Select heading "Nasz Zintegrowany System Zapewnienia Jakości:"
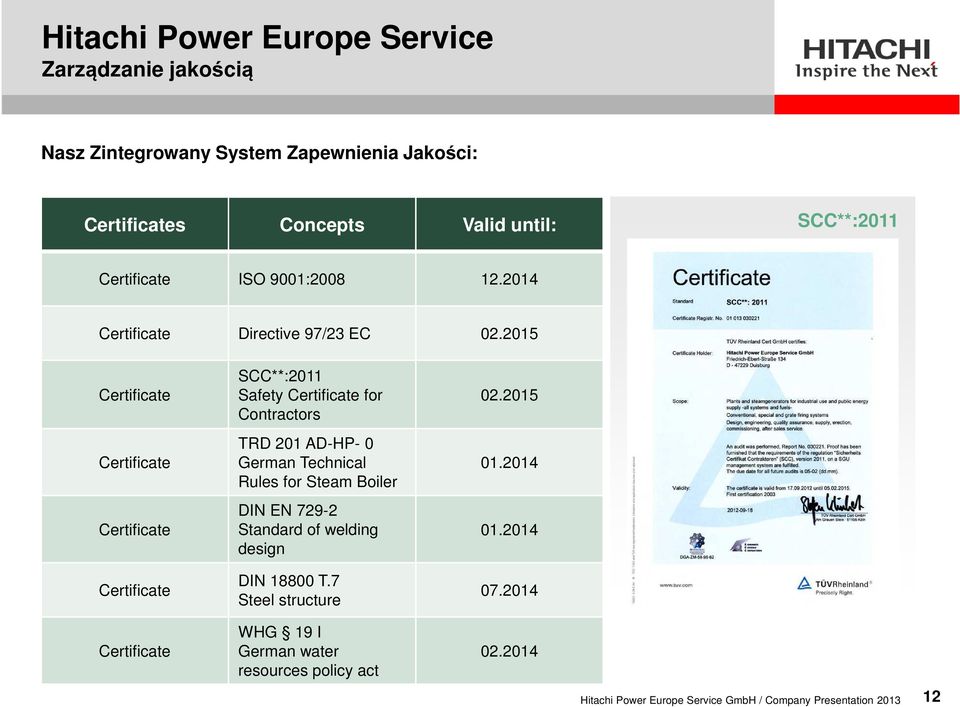The height and width of the screenshot is (707, 960). (x=259, y=152)
